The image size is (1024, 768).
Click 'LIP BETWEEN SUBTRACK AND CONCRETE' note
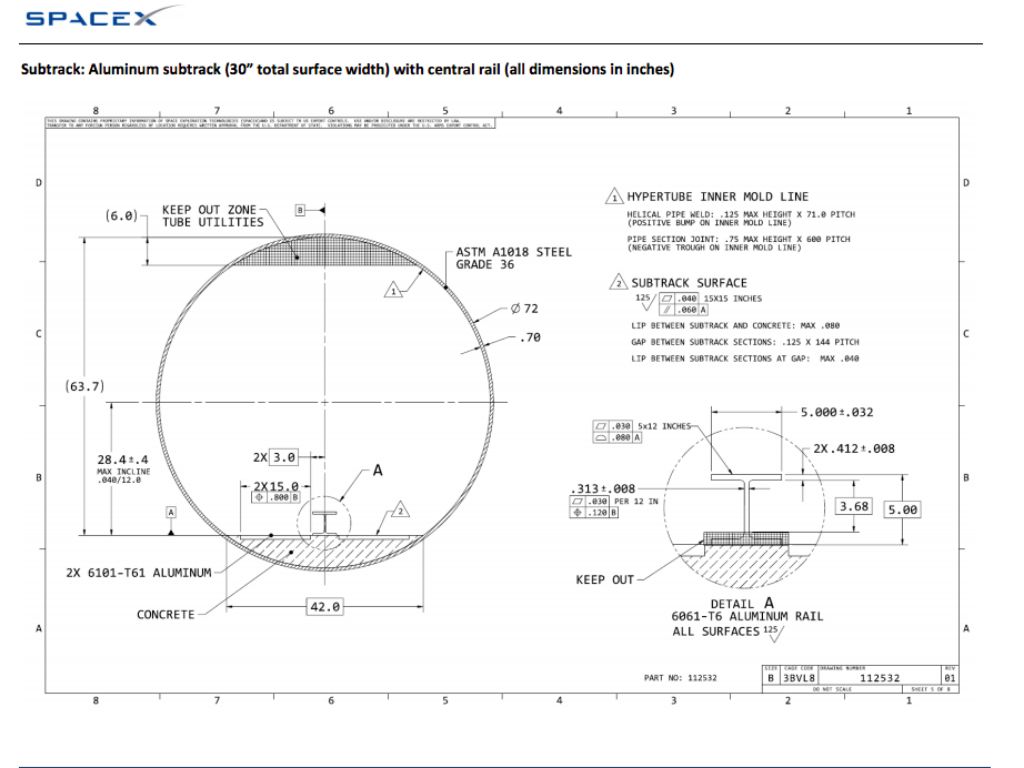735,325
